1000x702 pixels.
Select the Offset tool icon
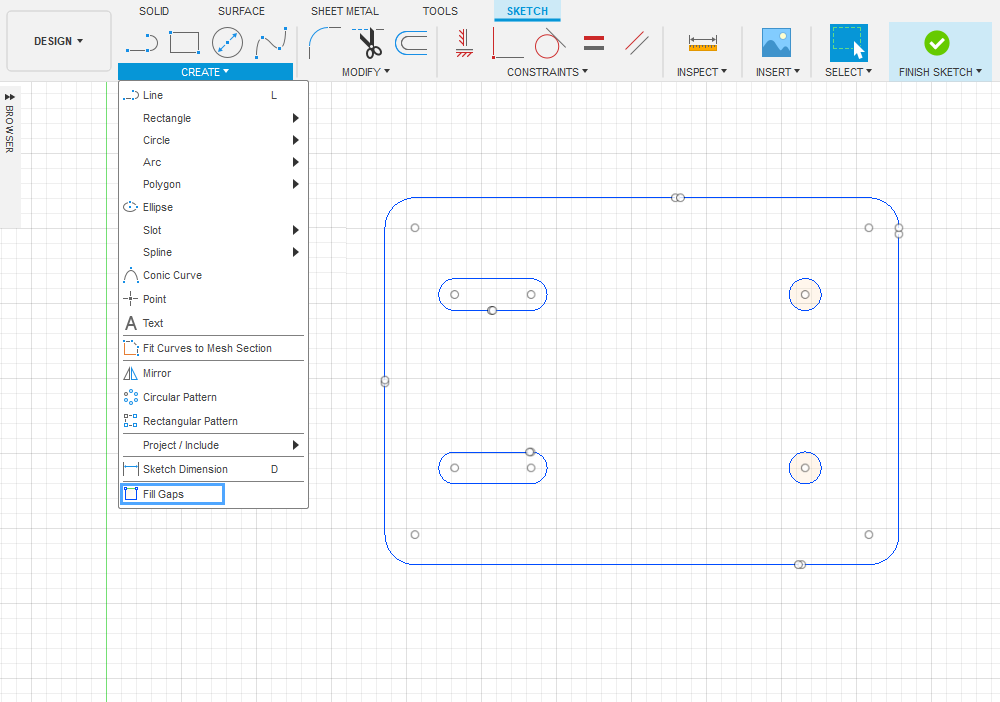tap(411, 43)
